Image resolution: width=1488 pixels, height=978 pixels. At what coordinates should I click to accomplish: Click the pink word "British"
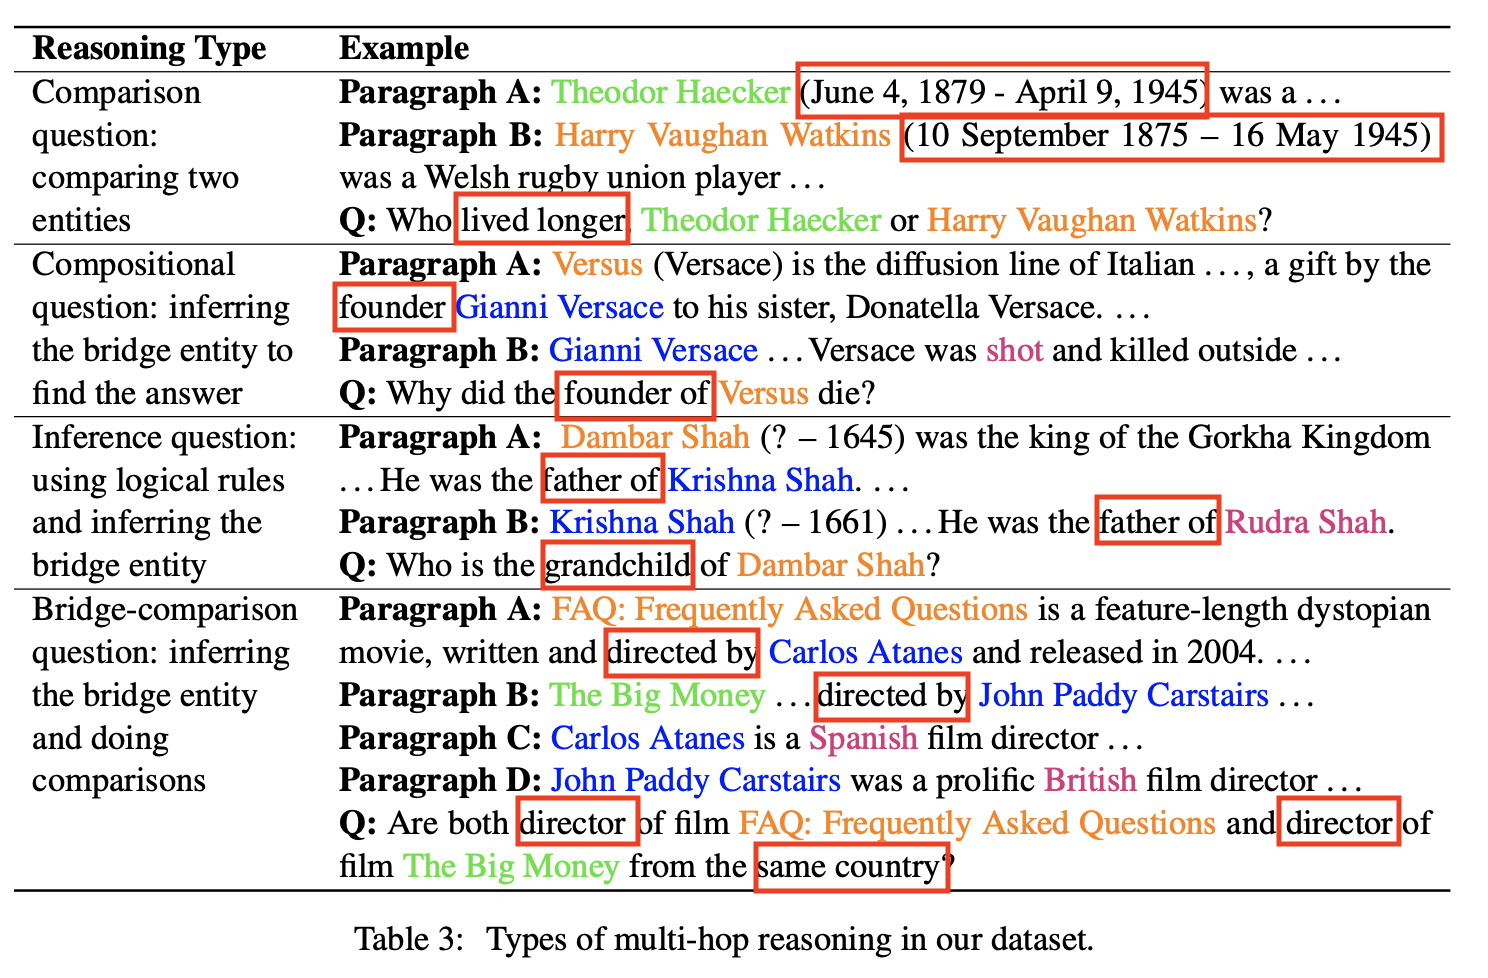pyautogui.click(x=1090, y=780)
